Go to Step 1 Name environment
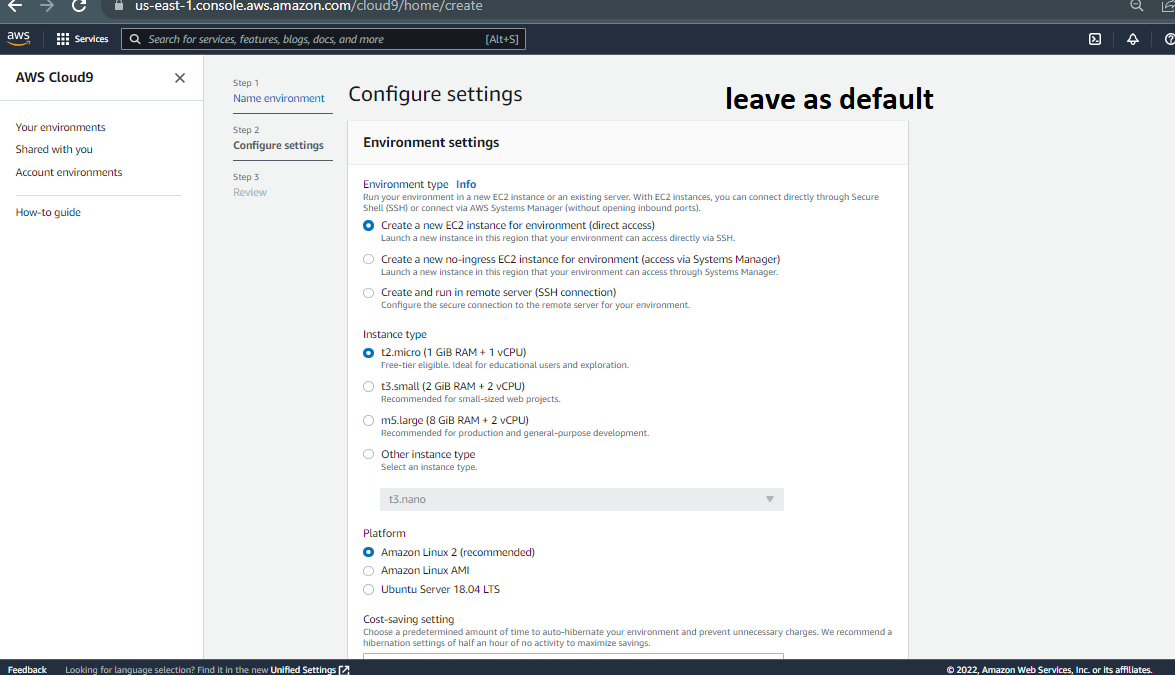1175x675 pixels. 279,98
